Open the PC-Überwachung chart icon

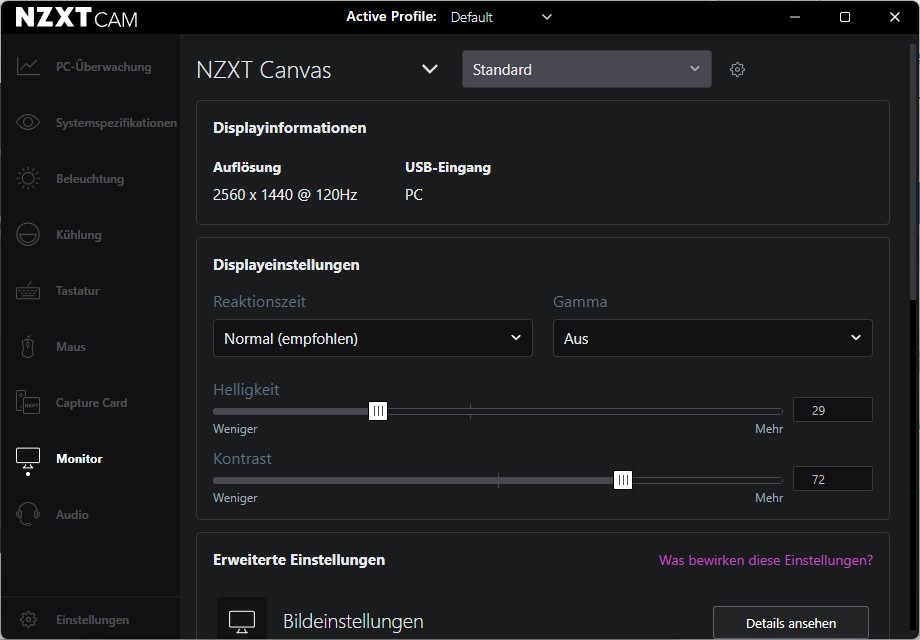point(28,67)
